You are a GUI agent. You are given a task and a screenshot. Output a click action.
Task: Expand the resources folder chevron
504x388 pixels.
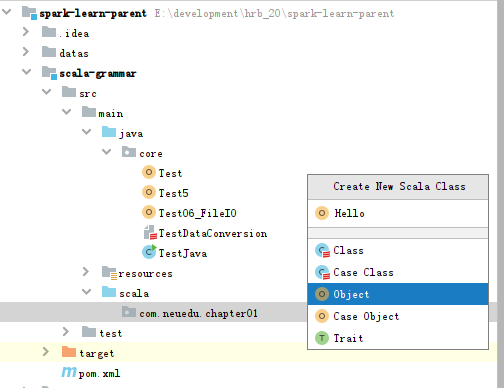(x=86, y=272)
